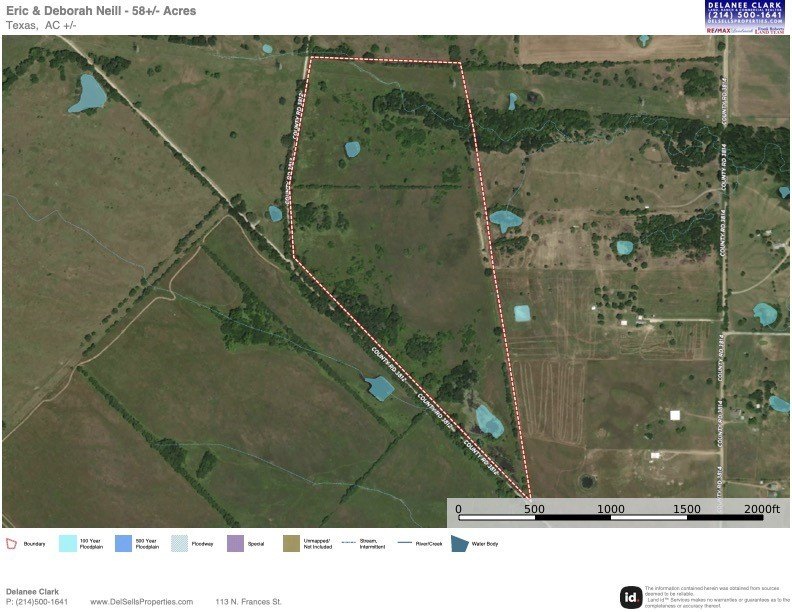This screenshot has width=792, height=612.
Task: Click the Floodway legend label
Action: click(202, 544)
